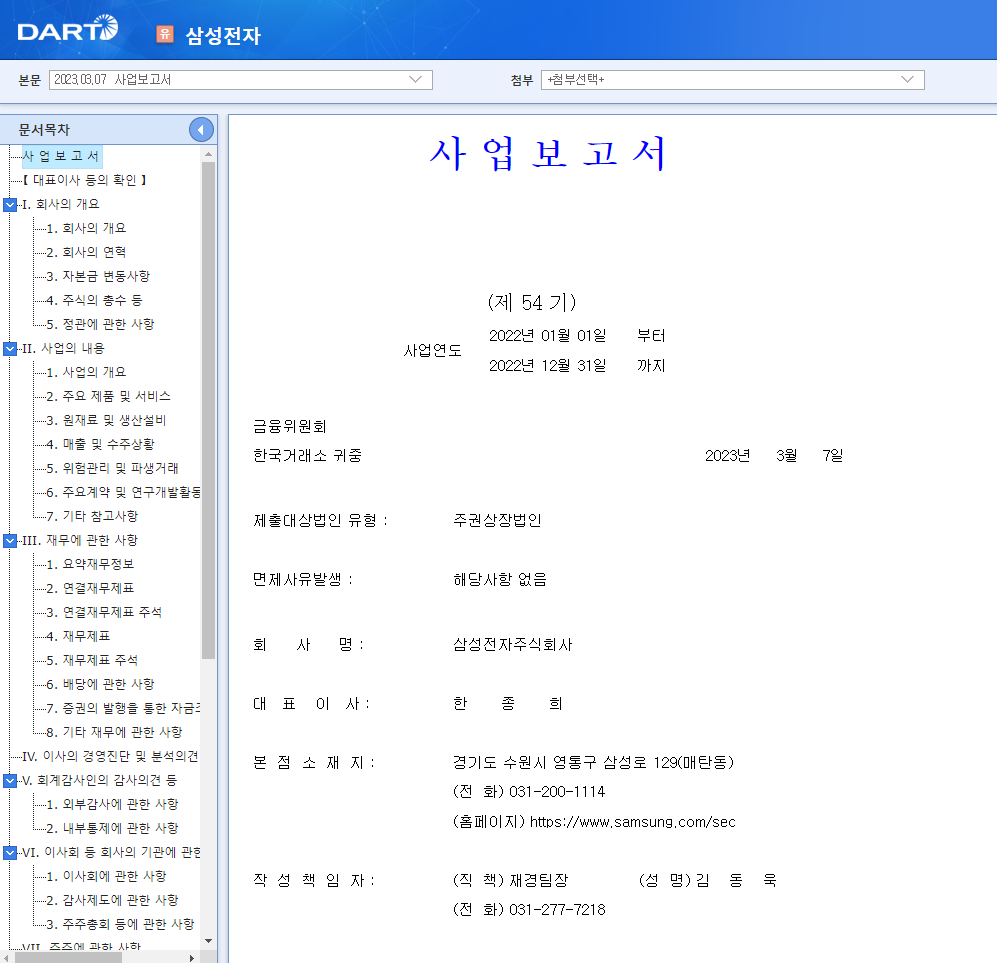This screenshot has width=997, height=963.
Task: Select 1. 외부감사에 관한 사항
Action: pyautogui.click(x=112, y=805)
